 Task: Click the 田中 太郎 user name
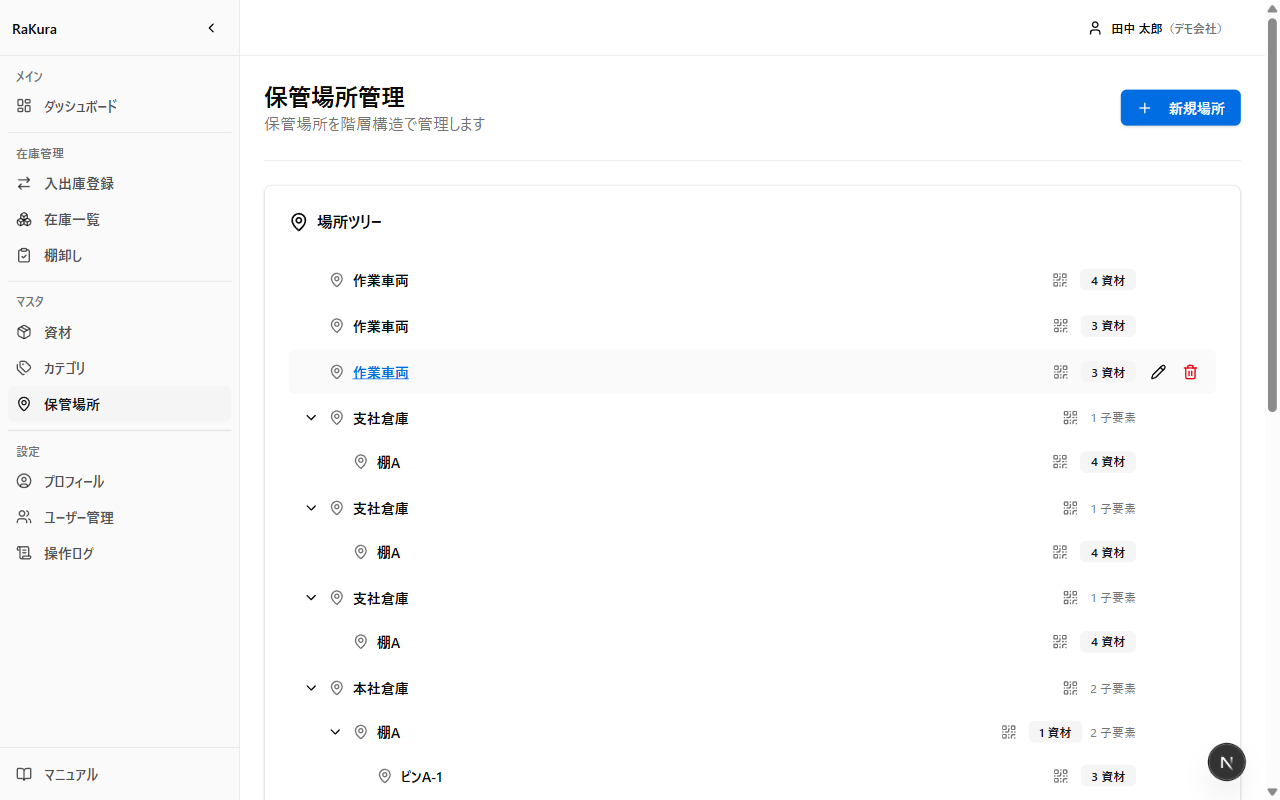coord(1137,29)
